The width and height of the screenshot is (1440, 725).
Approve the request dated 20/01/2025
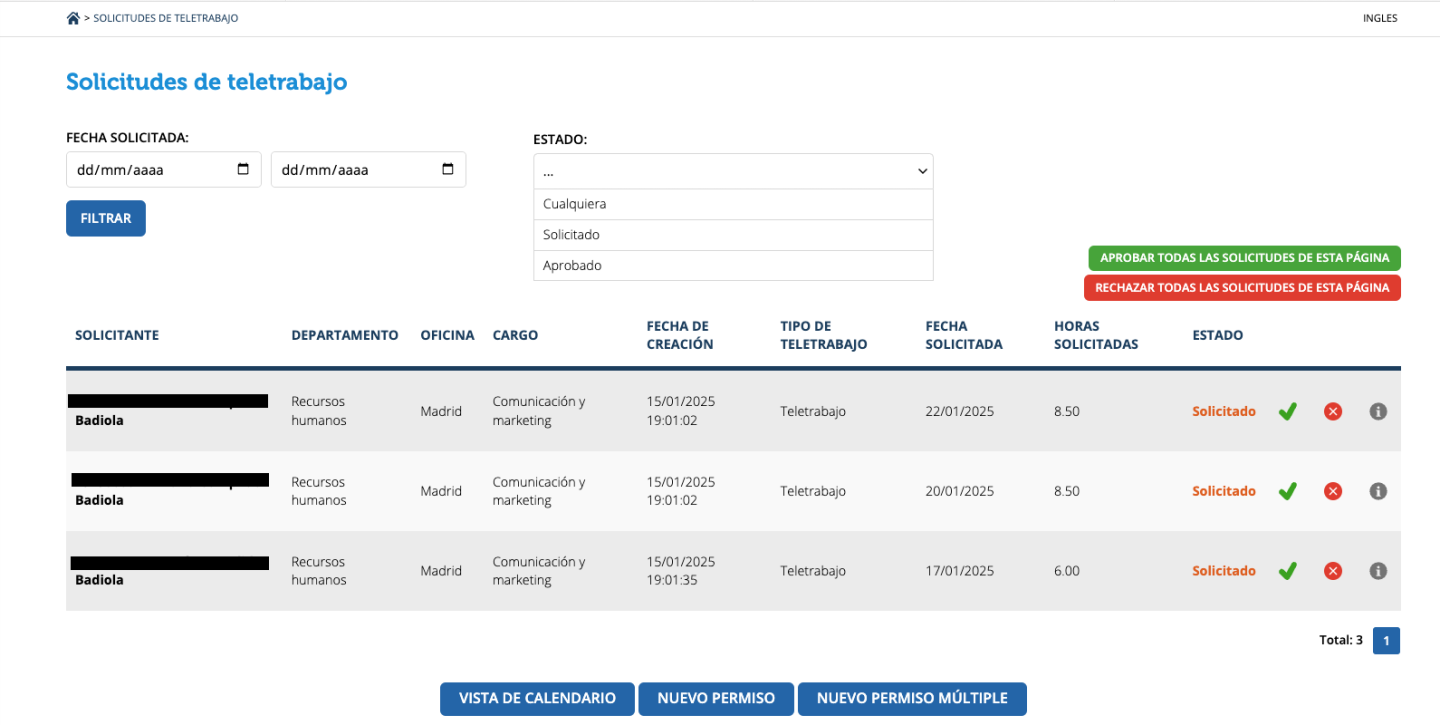pyautogui.click(x=1287, y=491)
